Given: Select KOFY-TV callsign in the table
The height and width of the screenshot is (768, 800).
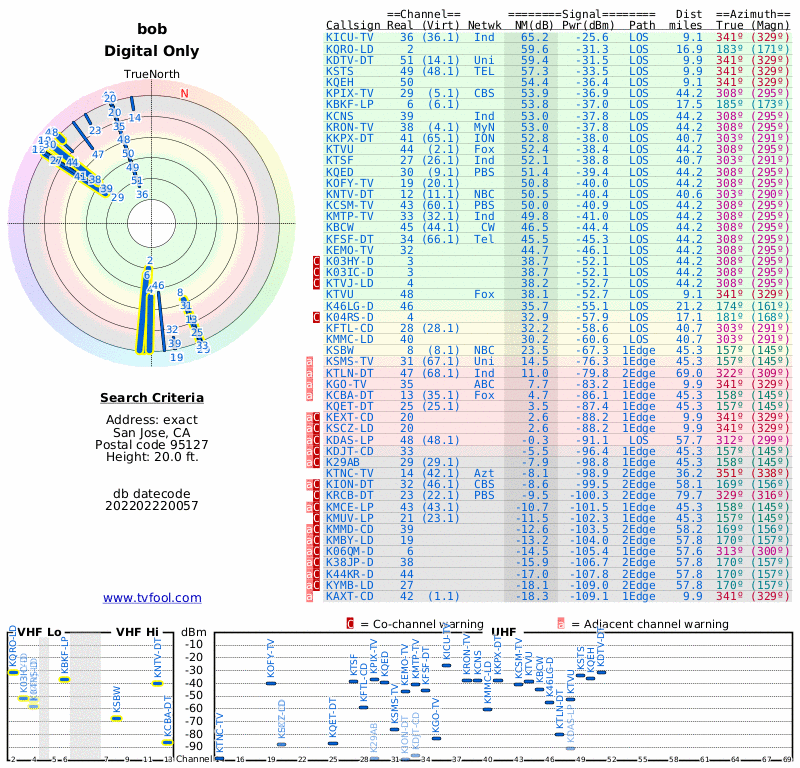Looking at the screenshot, I should click(349, 183).
